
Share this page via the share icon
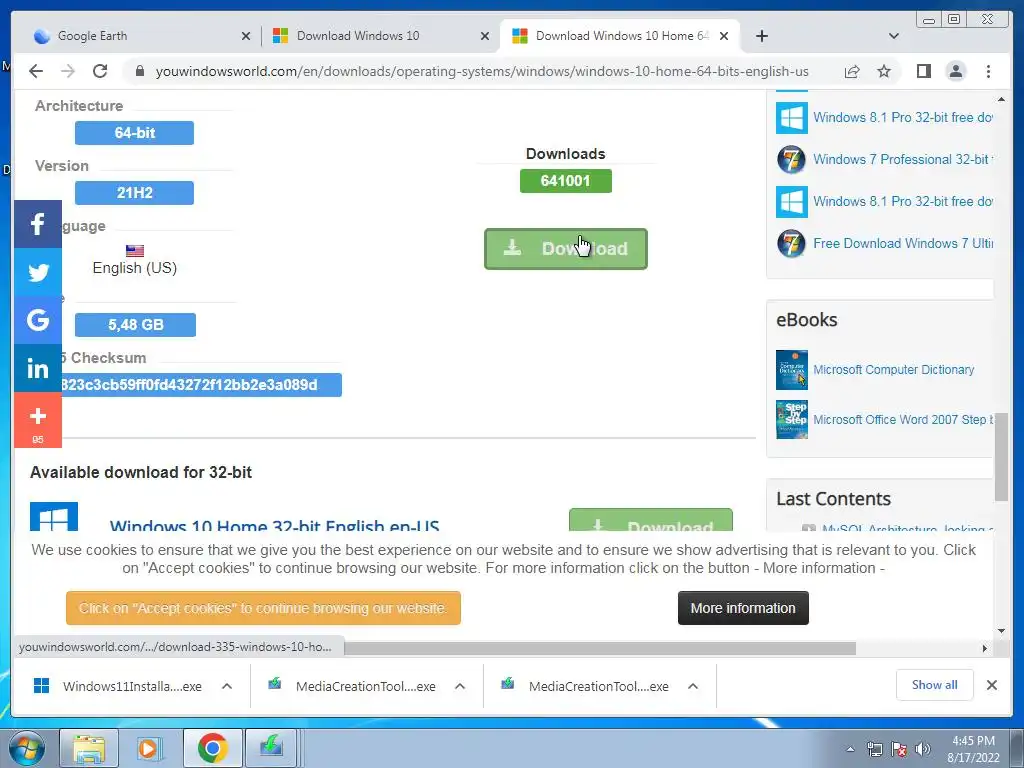coord(852,71)
